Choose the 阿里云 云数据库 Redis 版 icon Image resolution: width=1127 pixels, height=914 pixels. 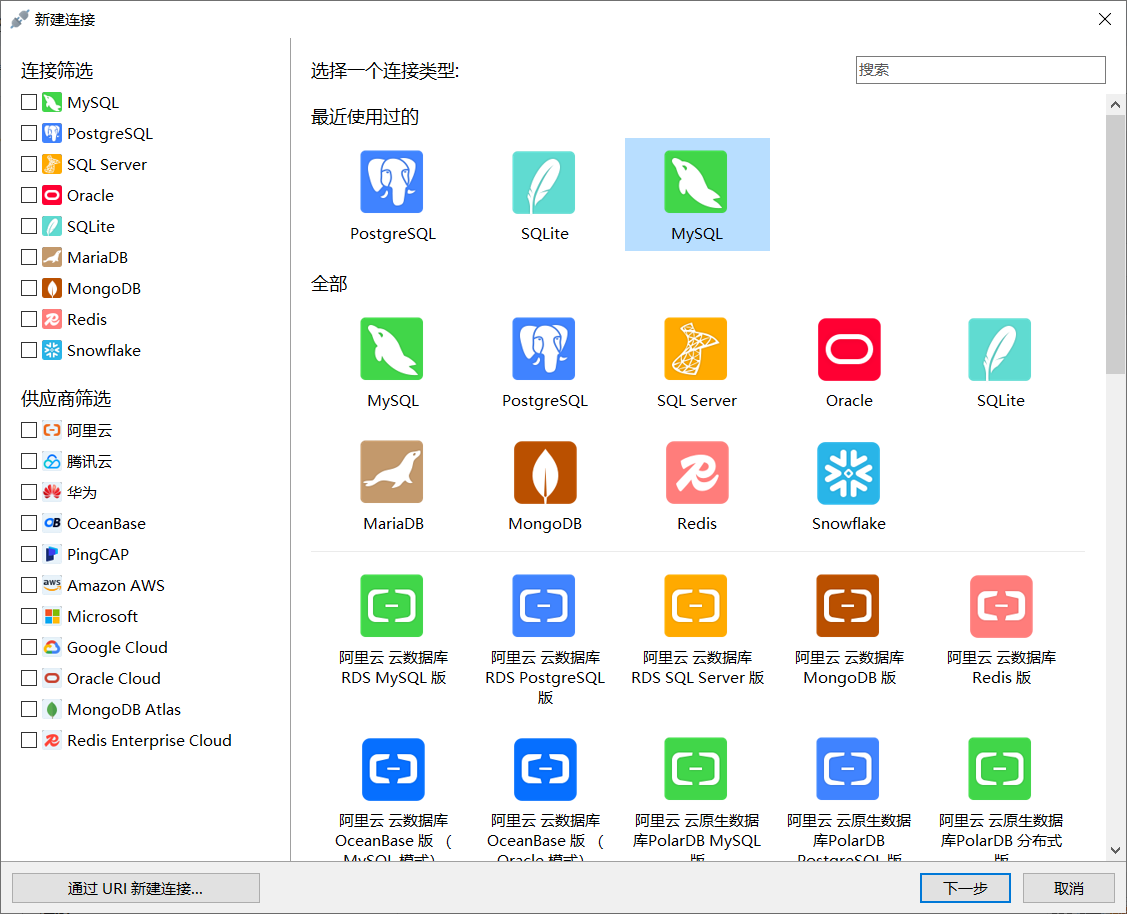click(1000, 606)
